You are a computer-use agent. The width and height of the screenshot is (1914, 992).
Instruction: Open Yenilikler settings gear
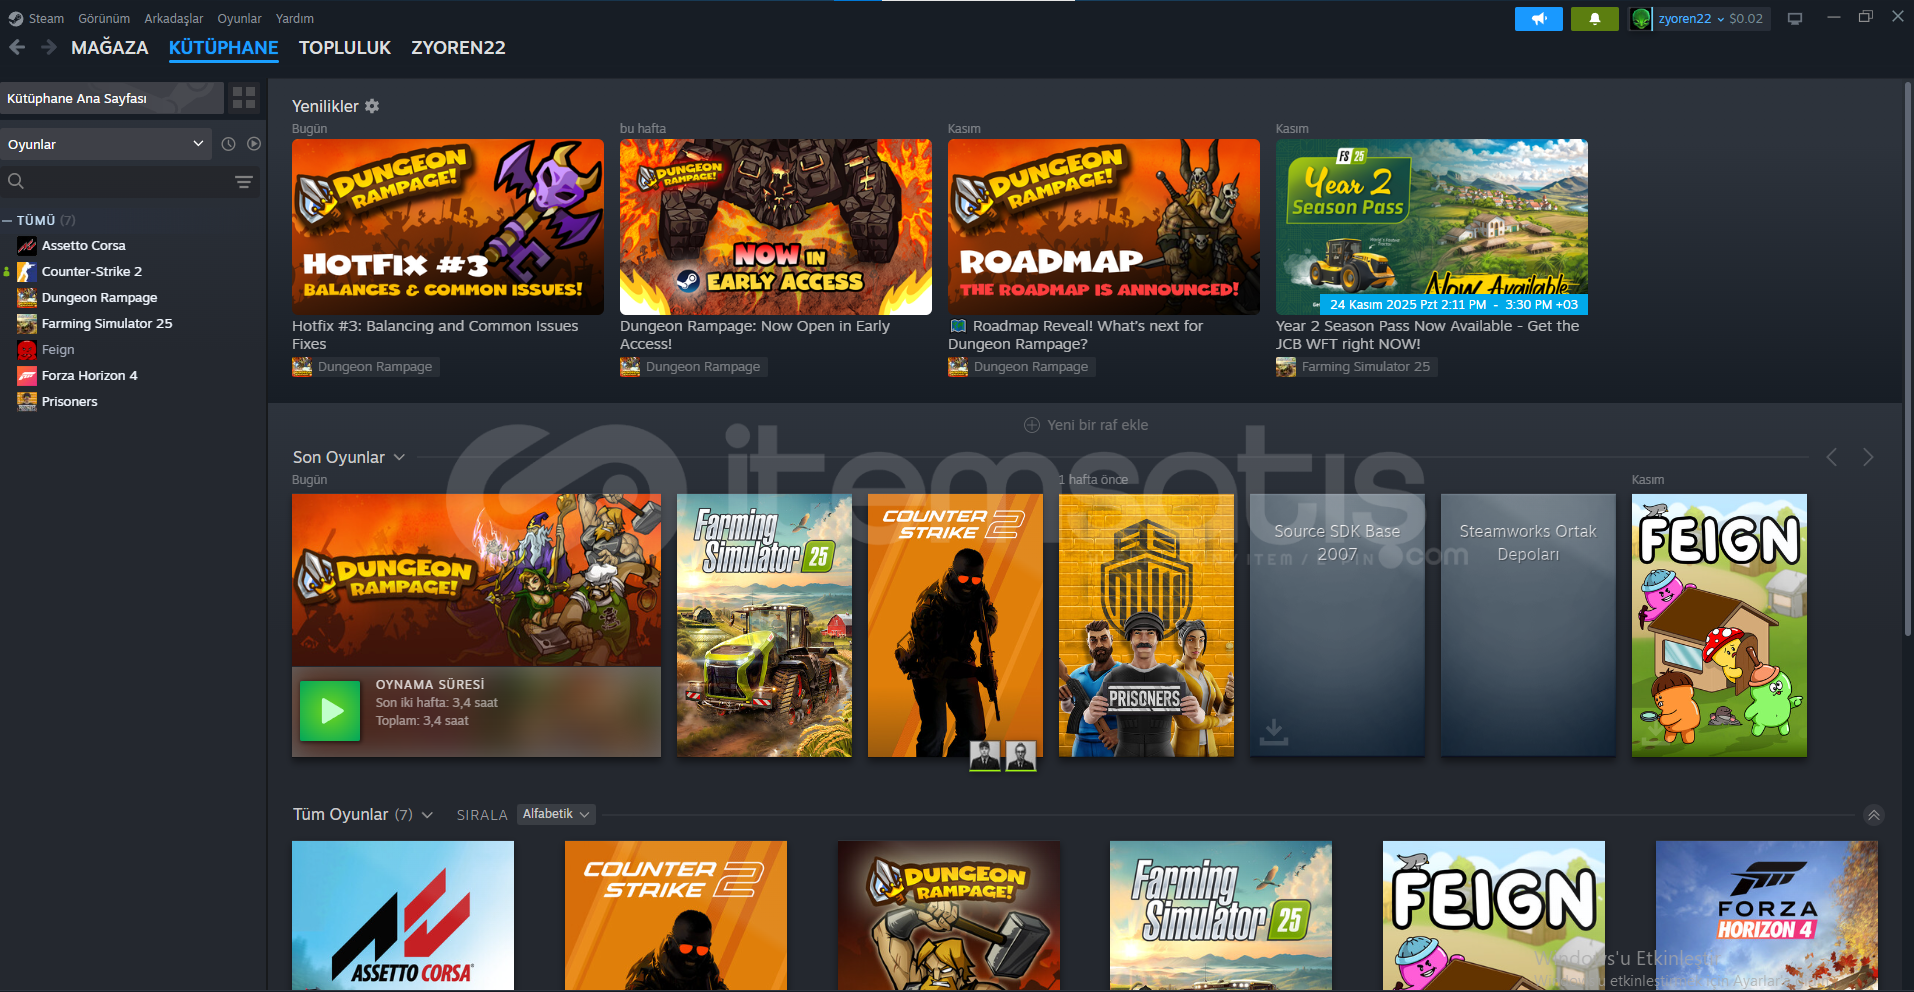pos(372,106)
